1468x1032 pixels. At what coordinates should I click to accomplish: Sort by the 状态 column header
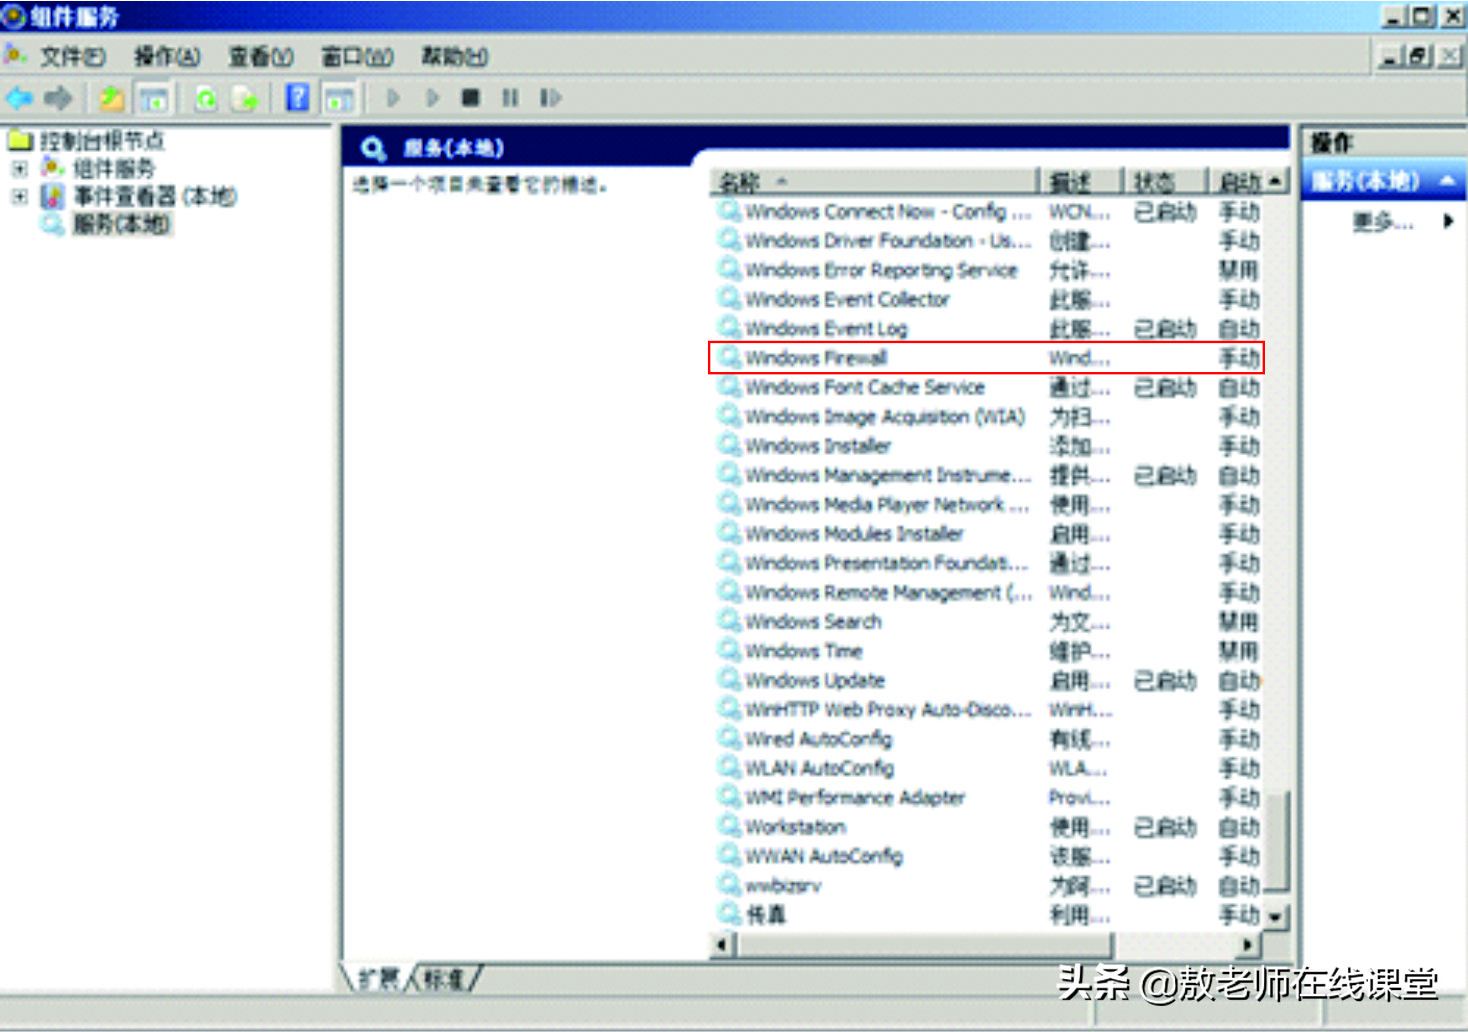click(x=1167, y=182)
